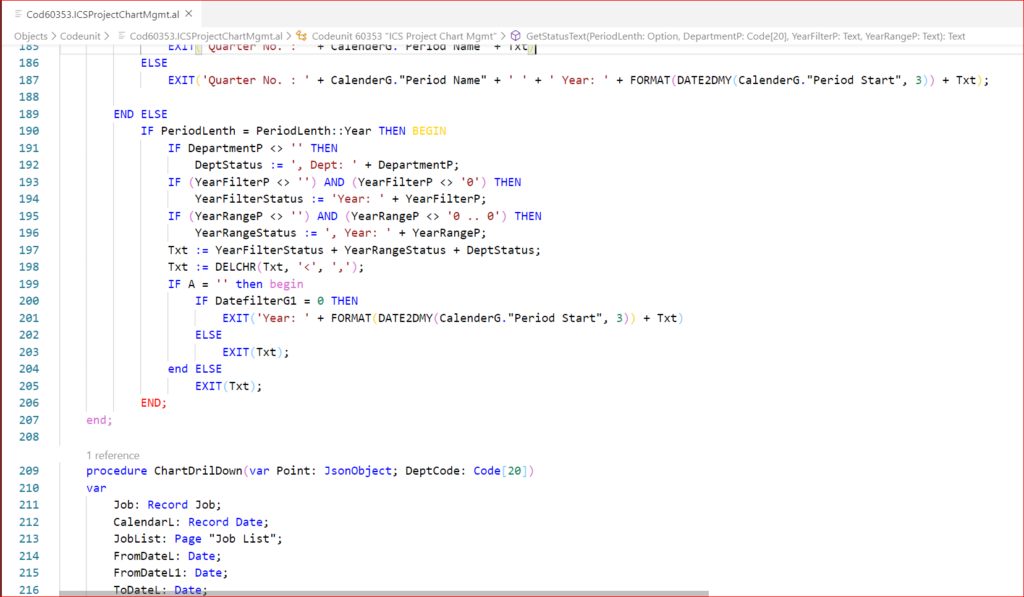Click DELCHR function on line 198
The image size is (1024, 597).
(235, 266)
